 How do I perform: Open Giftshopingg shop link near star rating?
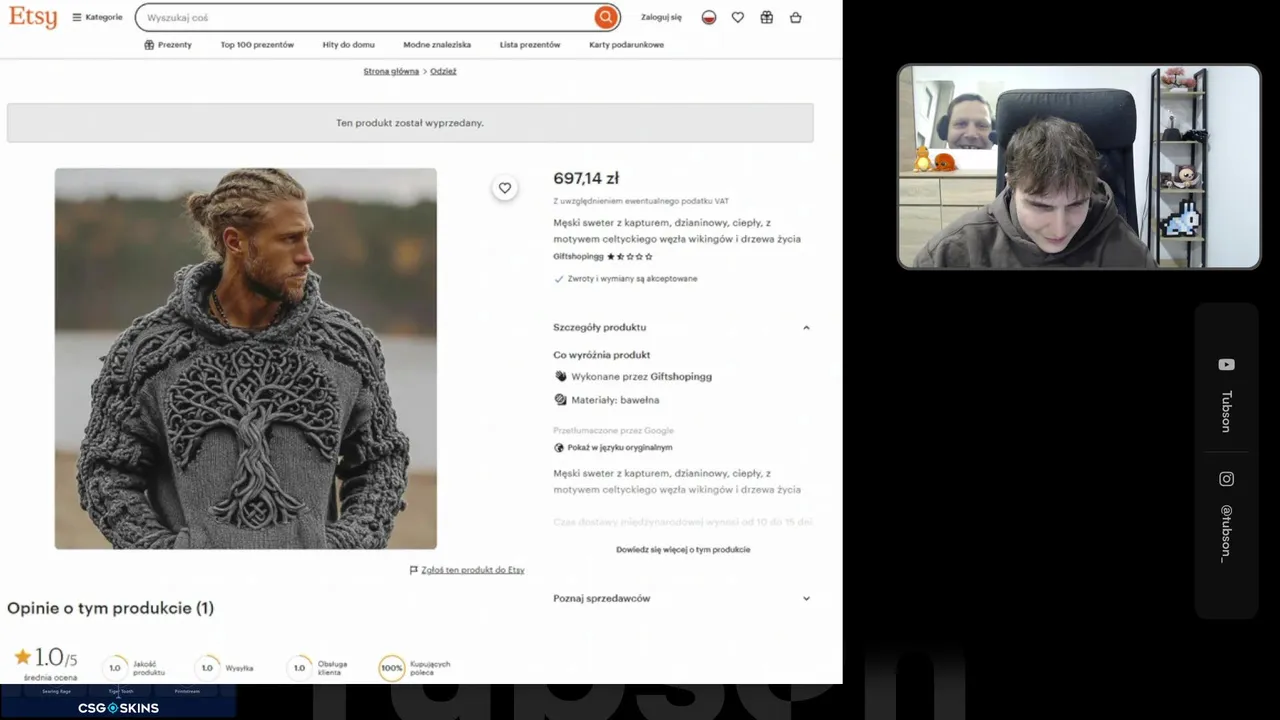579,257
